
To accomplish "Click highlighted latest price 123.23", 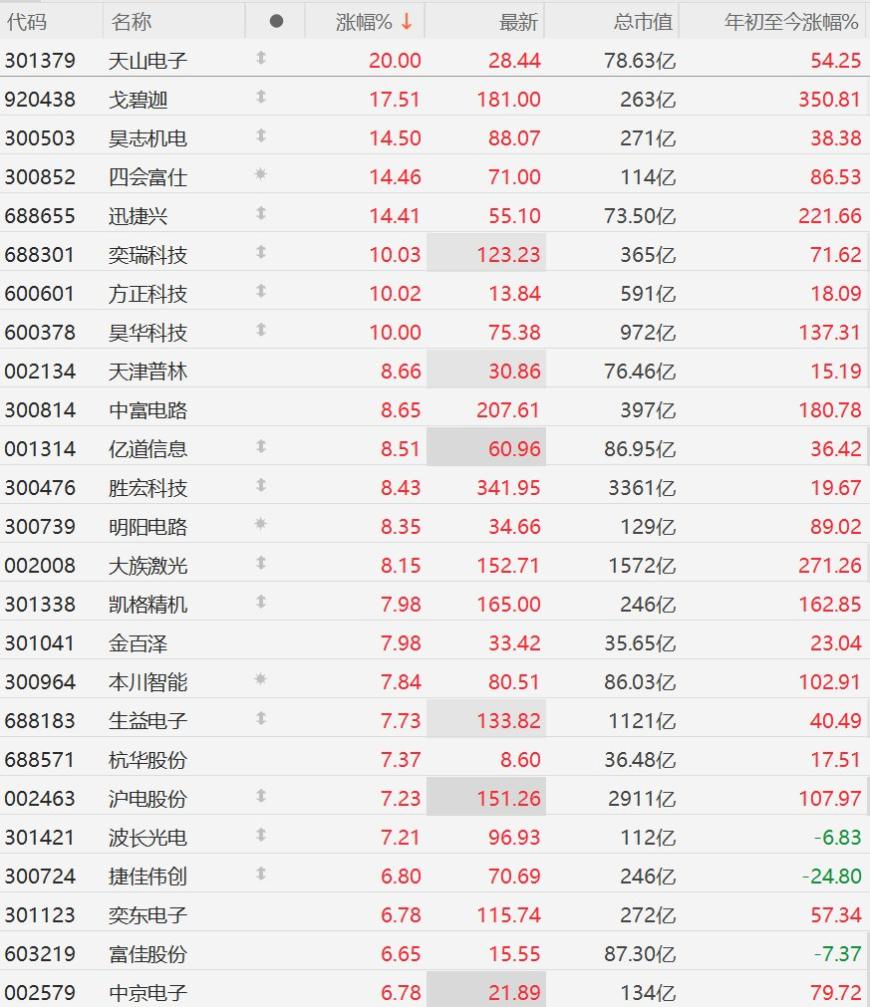I will tap(509, 255).
